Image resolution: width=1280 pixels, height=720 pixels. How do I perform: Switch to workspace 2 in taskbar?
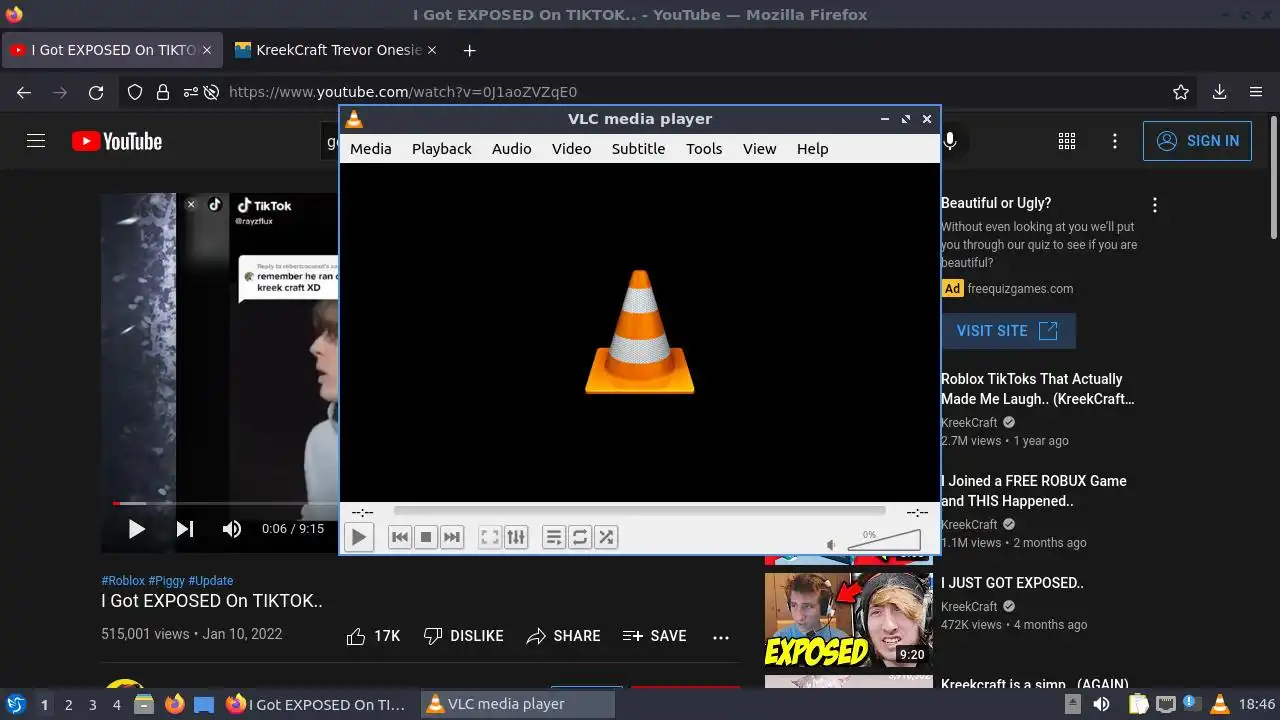(x=68, y=704)
